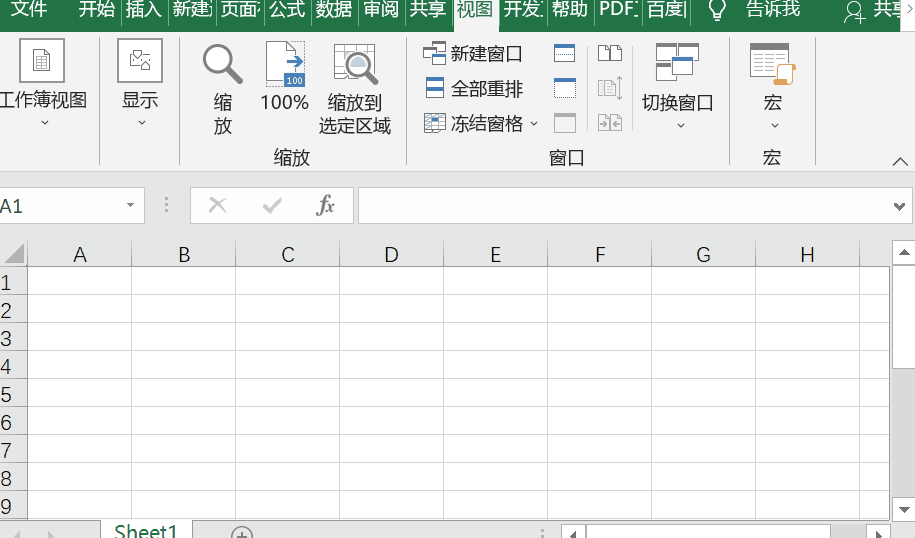Select column D header
The height and width of the screenshot is (538, 915).
[x=392, y=254]
